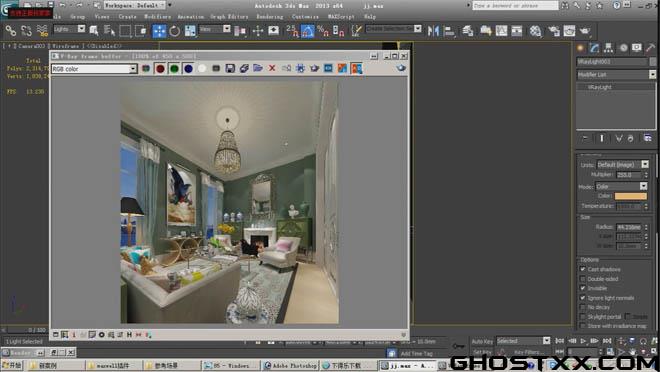Open the Units Default (image) dropdown

pos(622,165)
